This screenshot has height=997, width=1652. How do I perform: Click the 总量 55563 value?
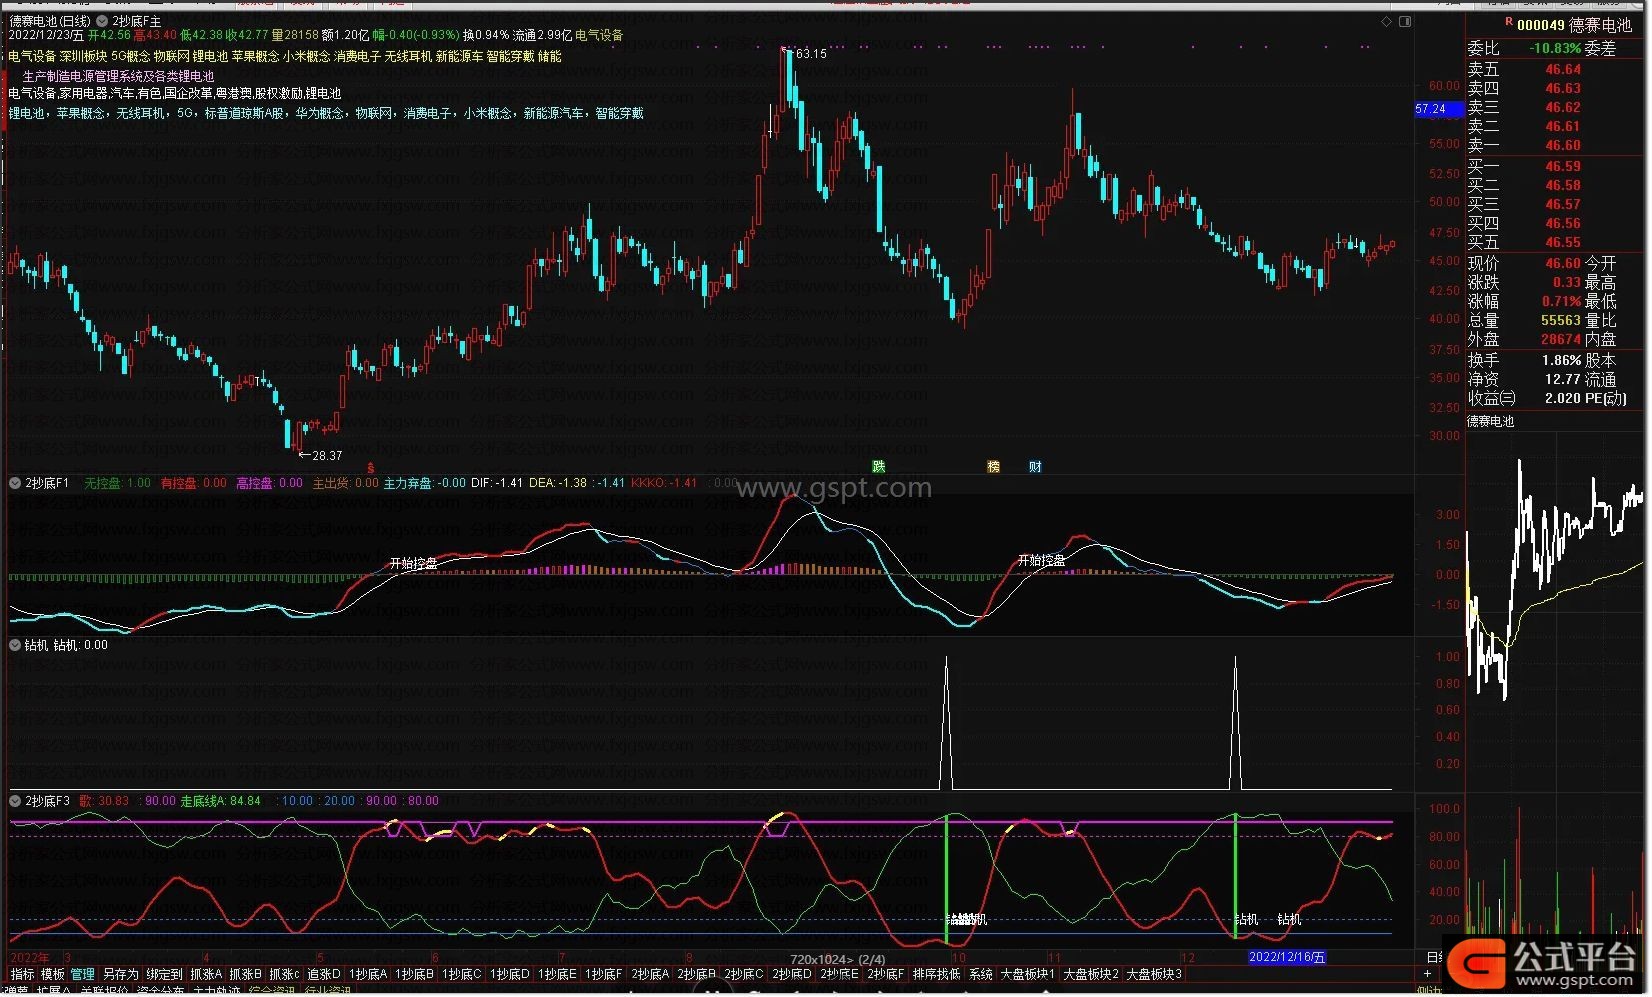(x=1561, y=321)
